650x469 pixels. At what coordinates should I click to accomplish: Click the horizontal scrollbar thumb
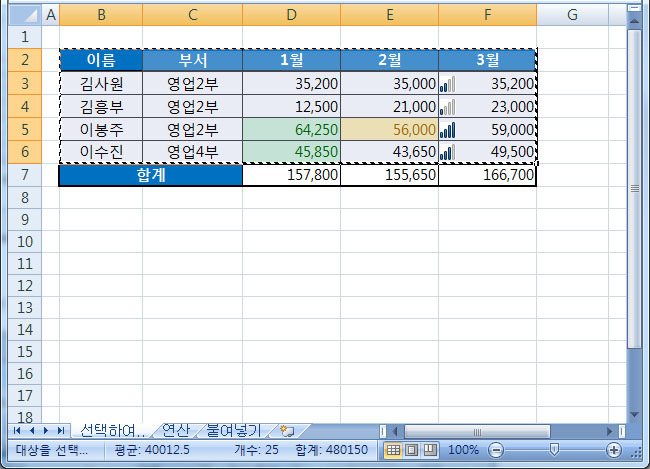[x=477, y=432]
